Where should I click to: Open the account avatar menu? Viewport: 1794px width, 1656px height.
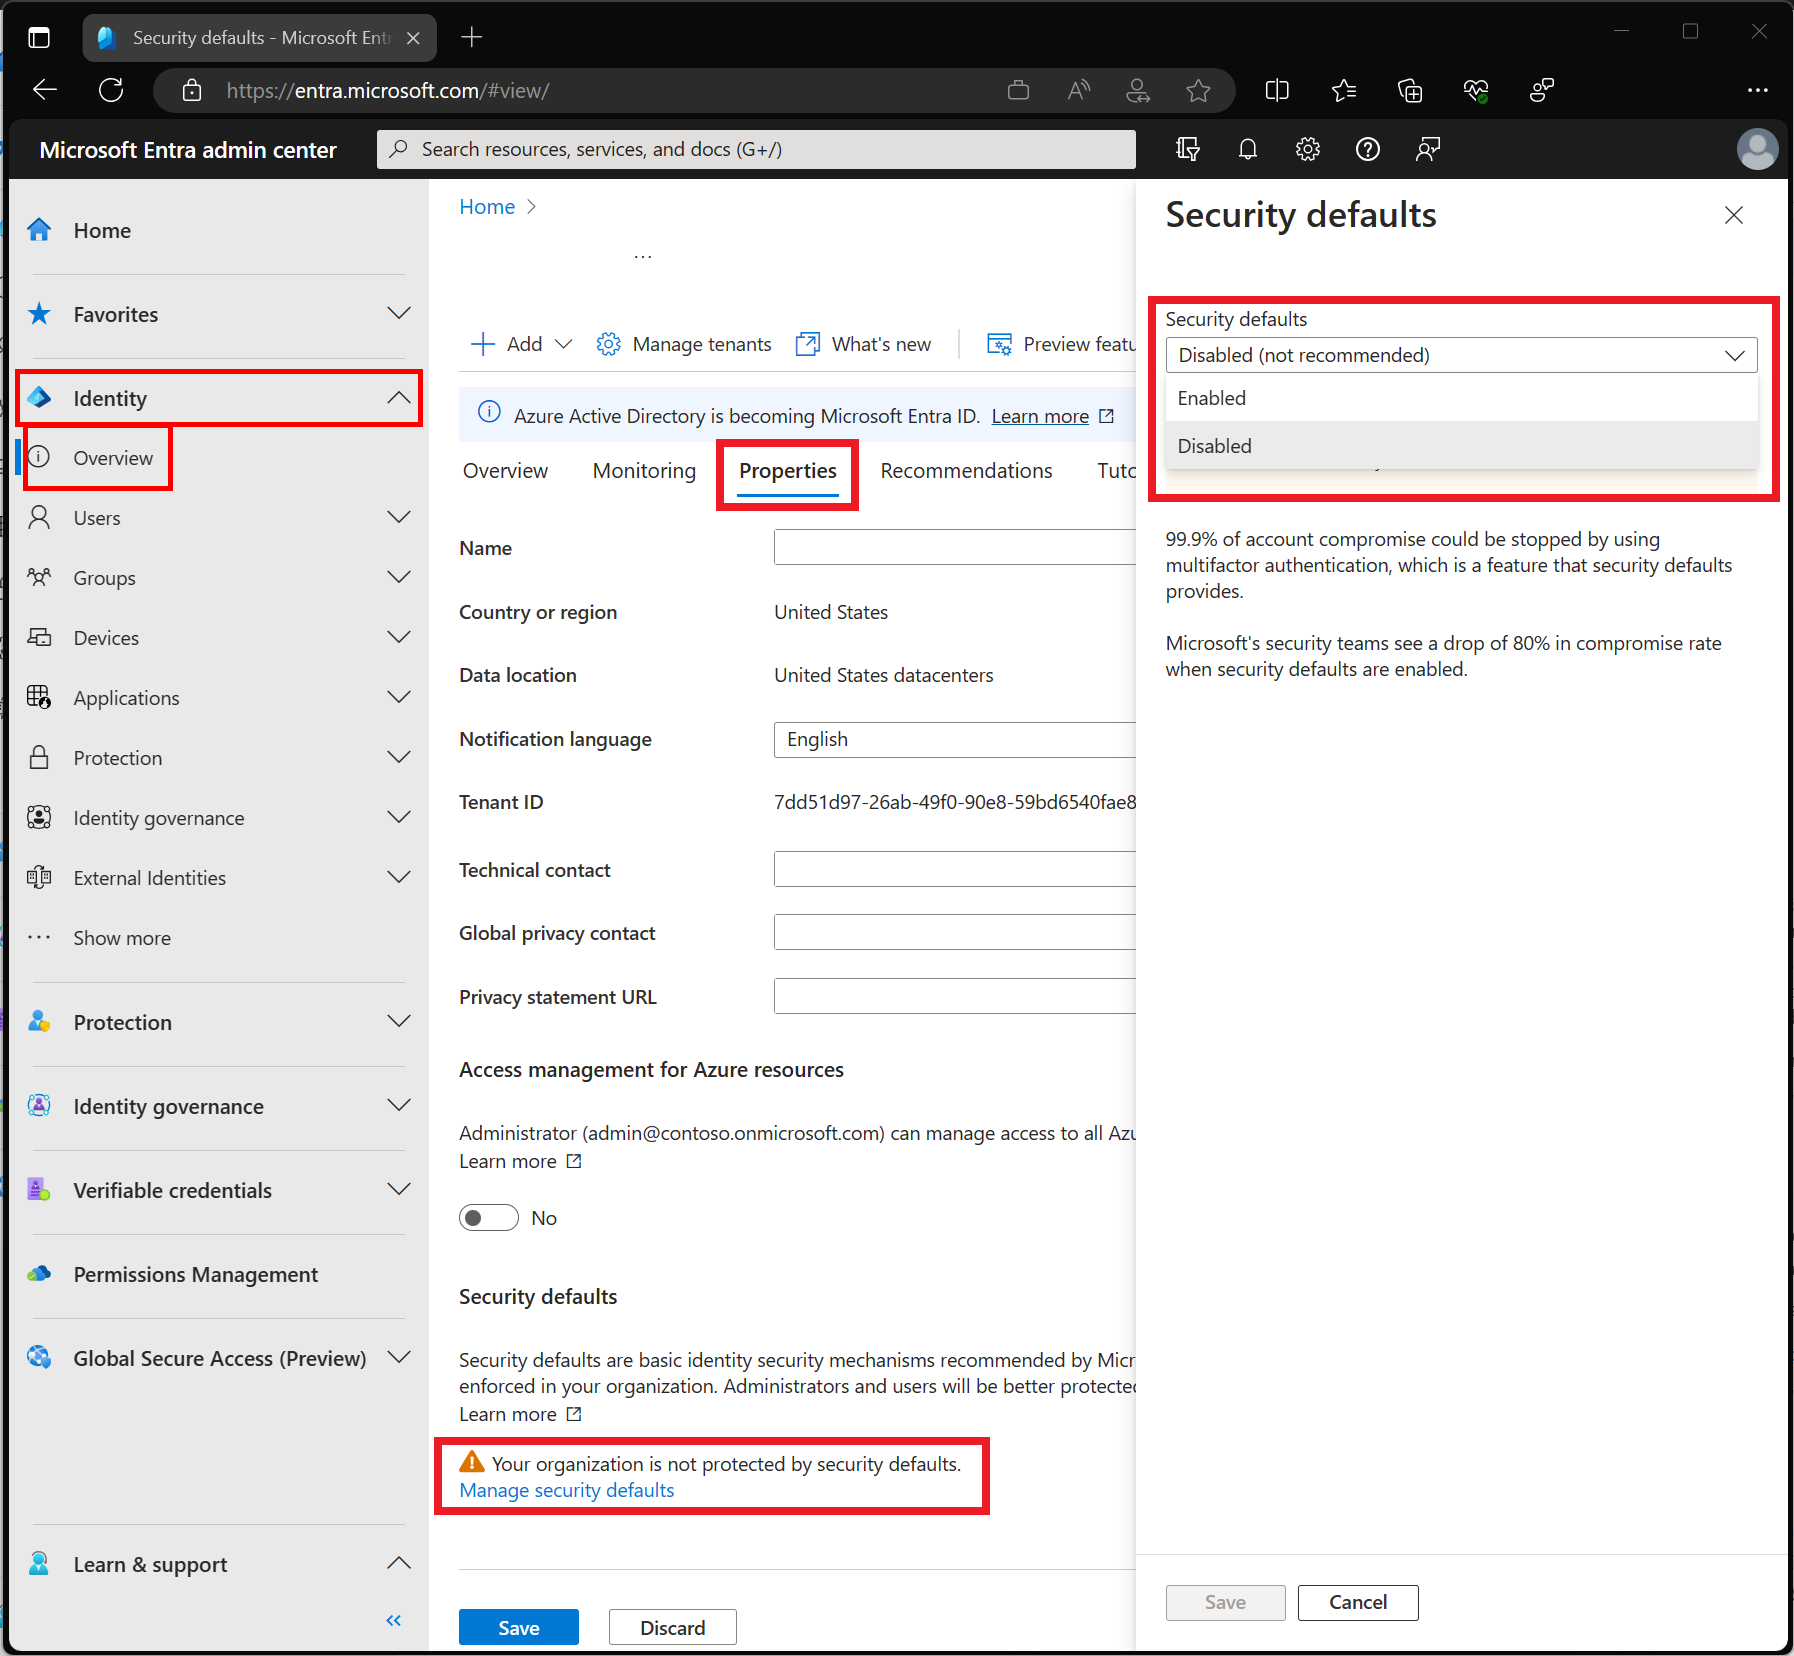click(1757, 149)
